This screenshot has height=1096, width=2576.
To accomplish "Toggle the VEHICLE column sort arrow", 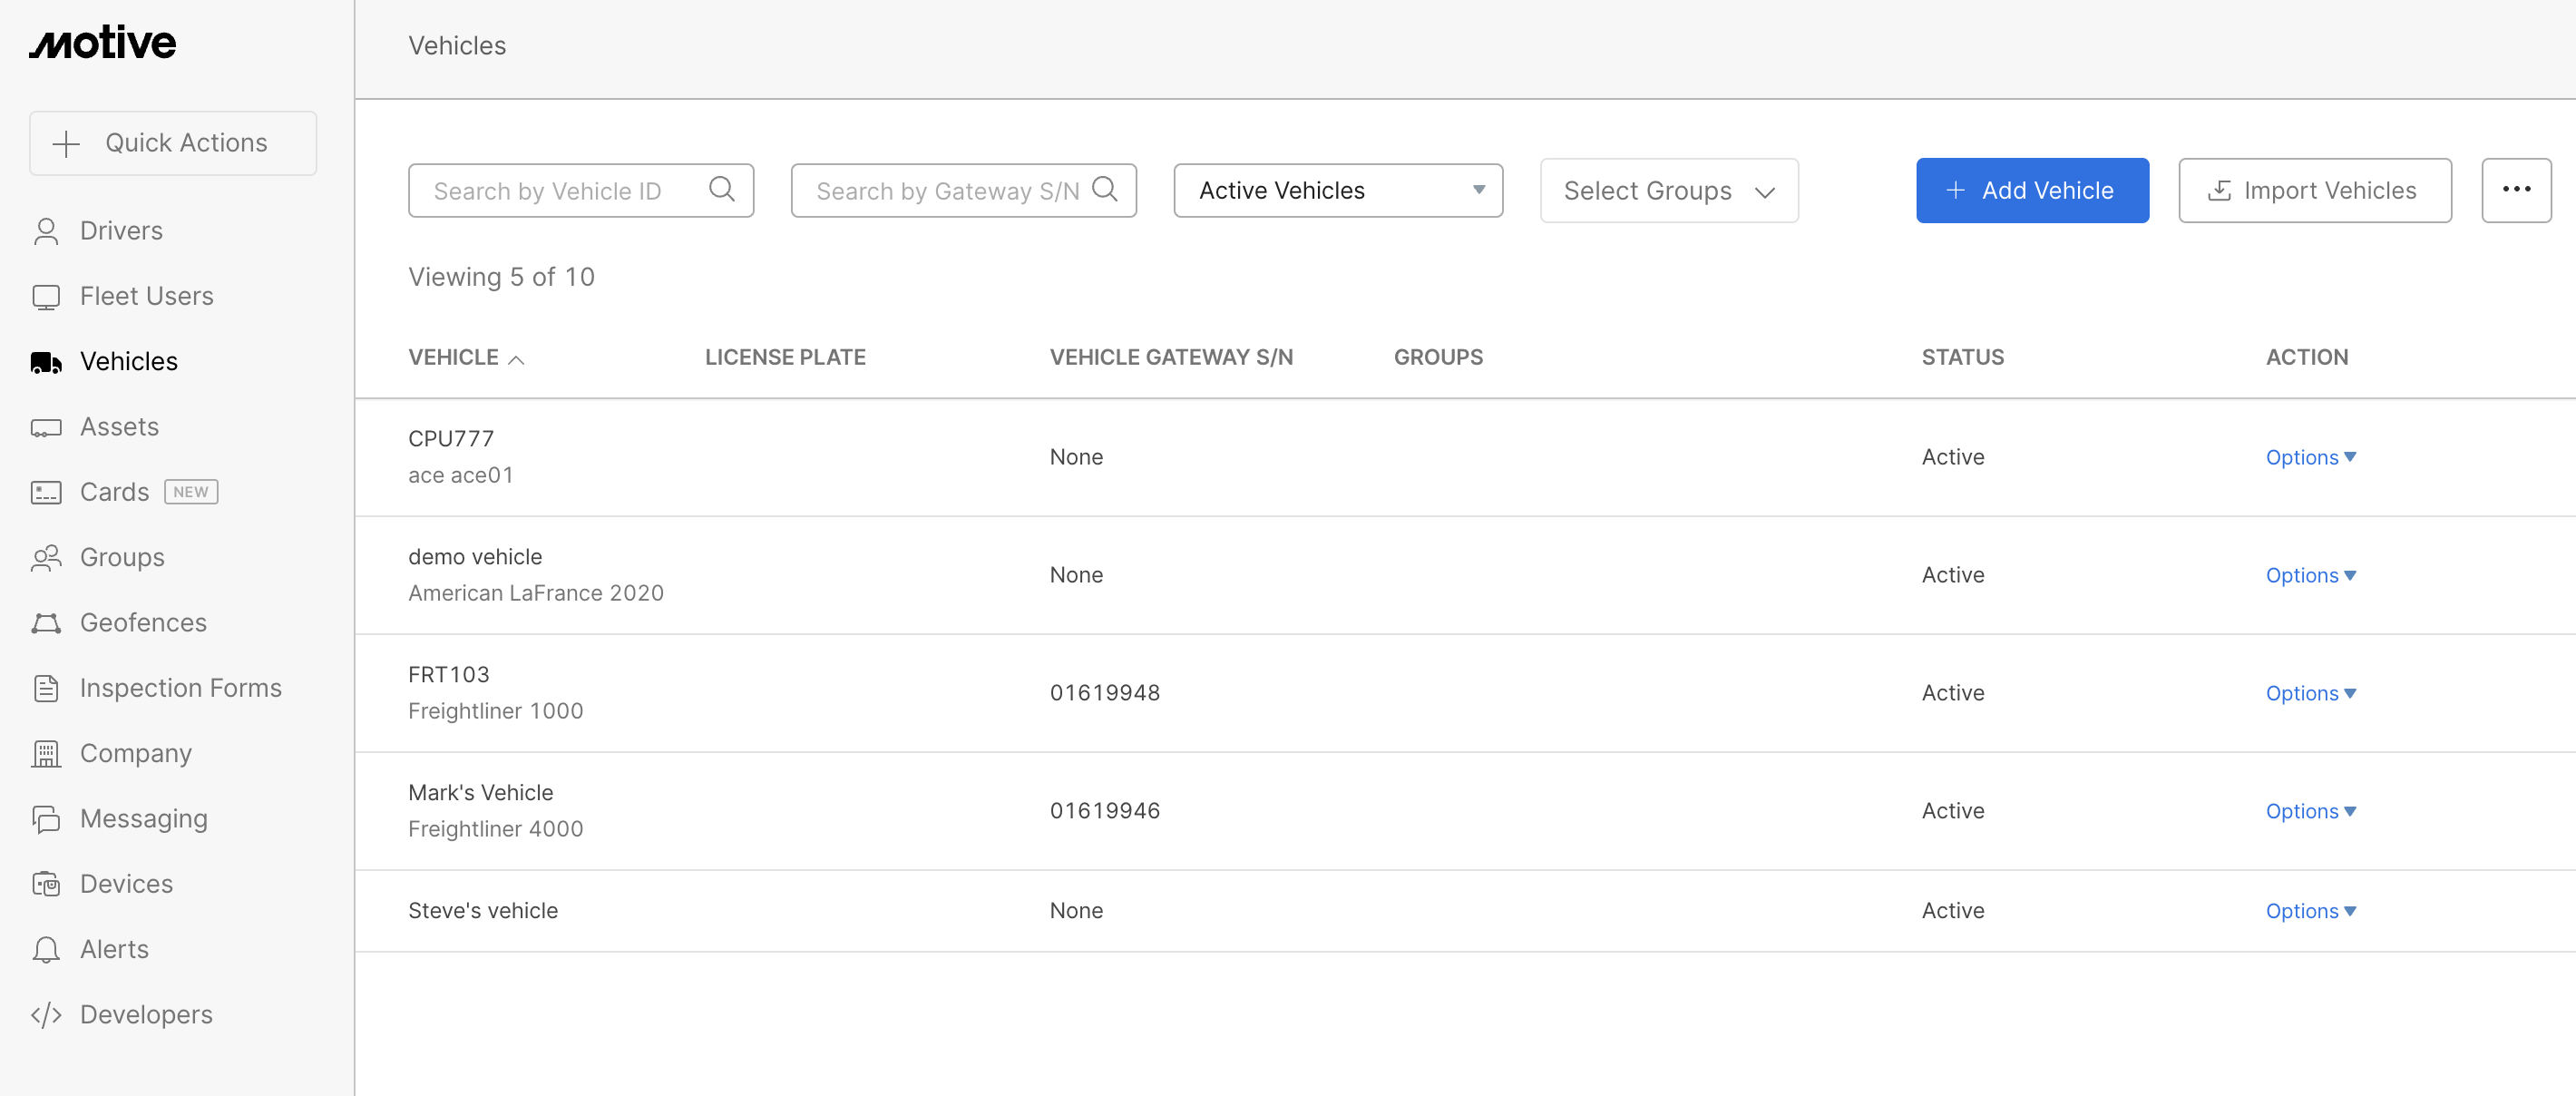I will pyautogui.click(x=516, y=359).
